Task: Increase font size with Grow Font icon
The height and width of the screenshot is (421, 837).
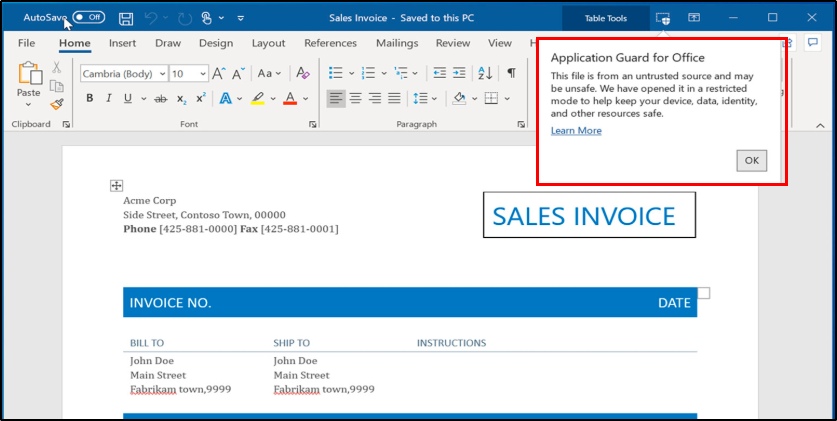Action: (219, 73)
